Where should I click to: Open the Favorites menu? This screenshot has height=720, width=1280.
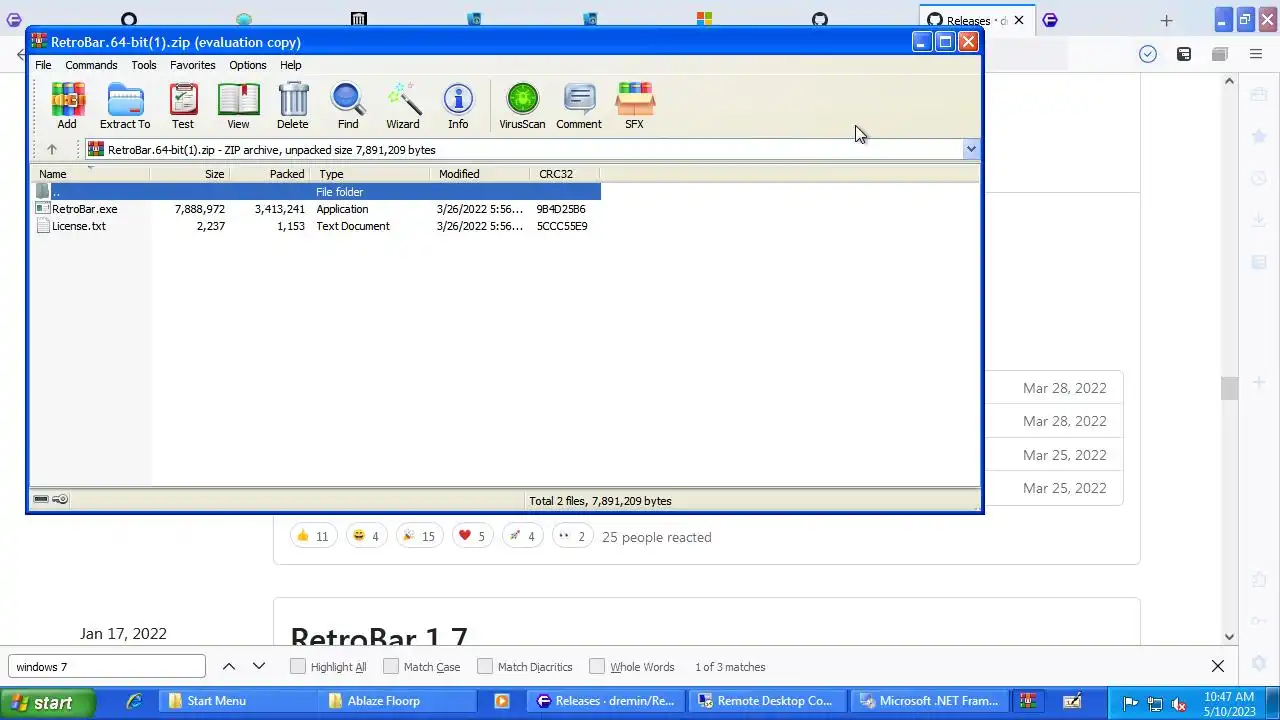pos(193,65)
